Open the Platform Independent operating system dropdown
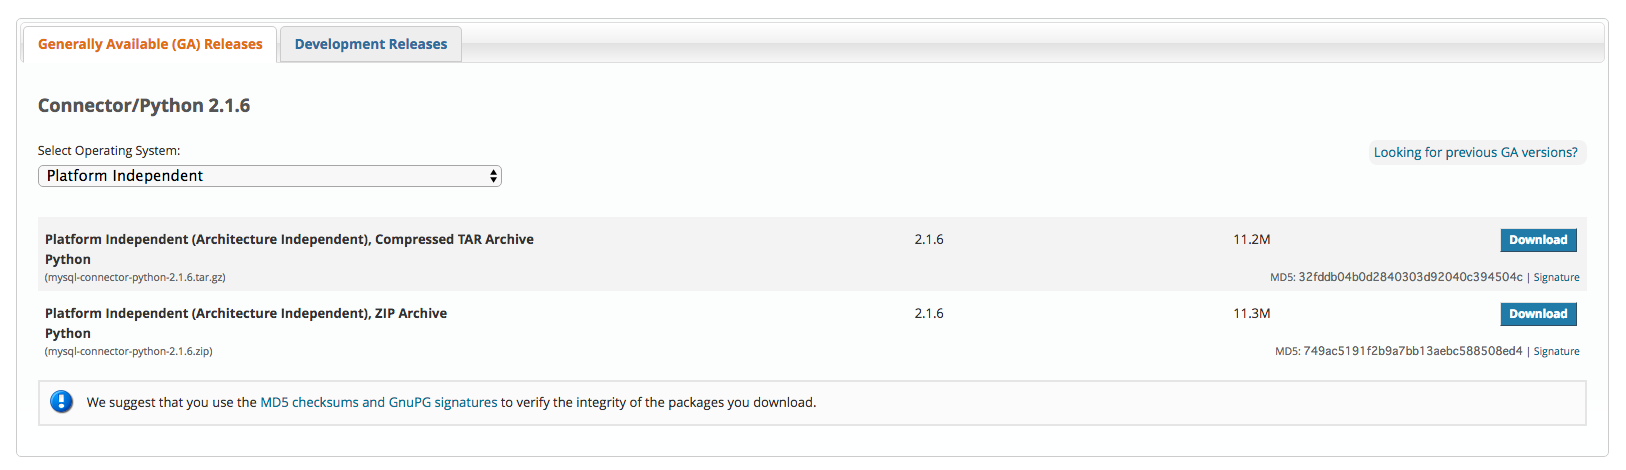Screen dimensions: 1626x470 pos(269,176)
